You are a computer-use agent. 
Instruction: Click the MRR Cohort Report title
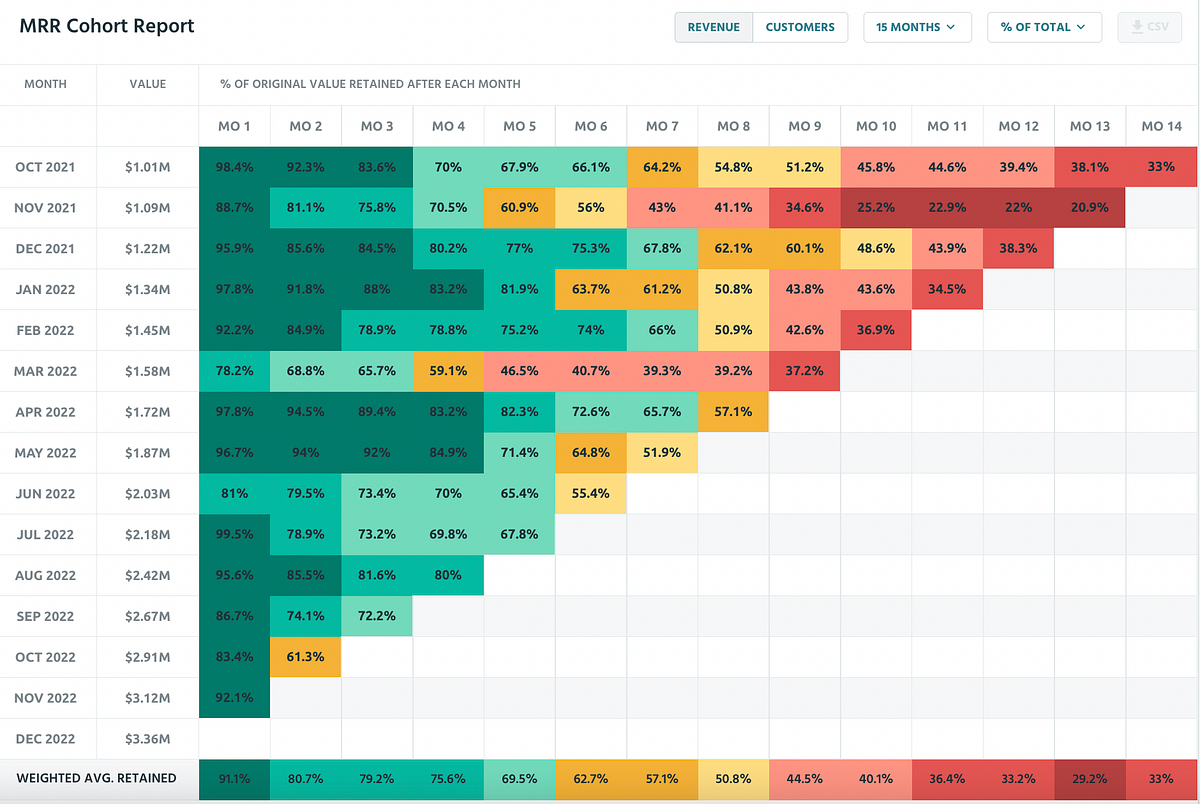click(x=106, y=26)
